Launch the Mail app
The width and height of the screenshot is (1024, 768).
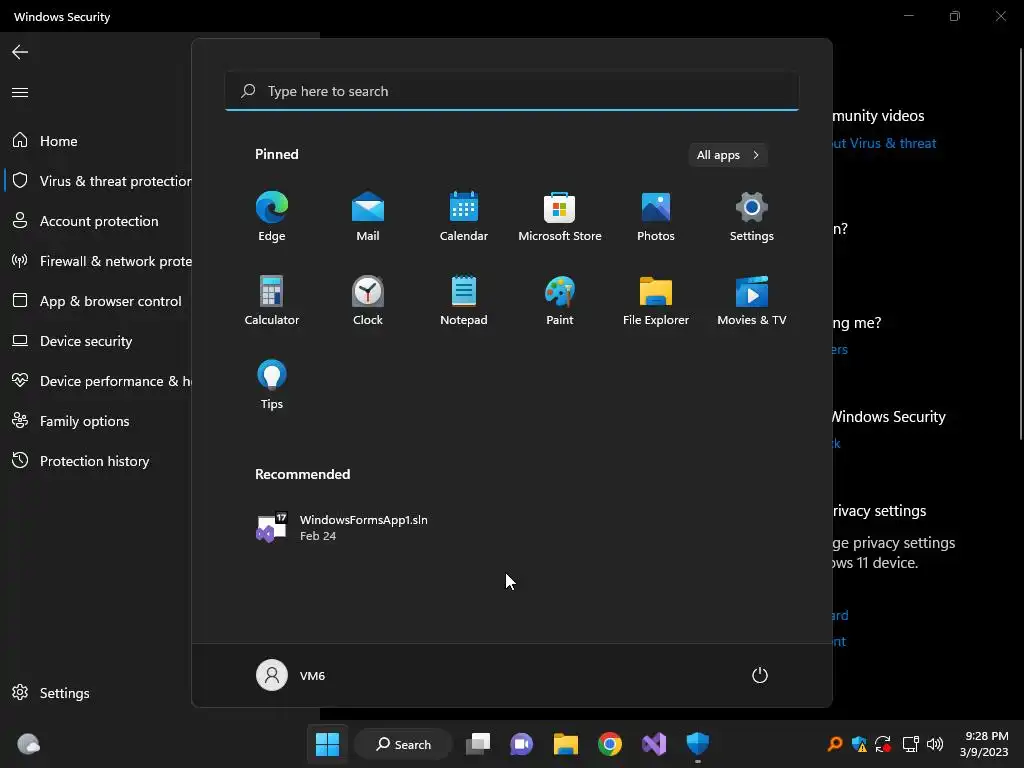pos(368,216)
